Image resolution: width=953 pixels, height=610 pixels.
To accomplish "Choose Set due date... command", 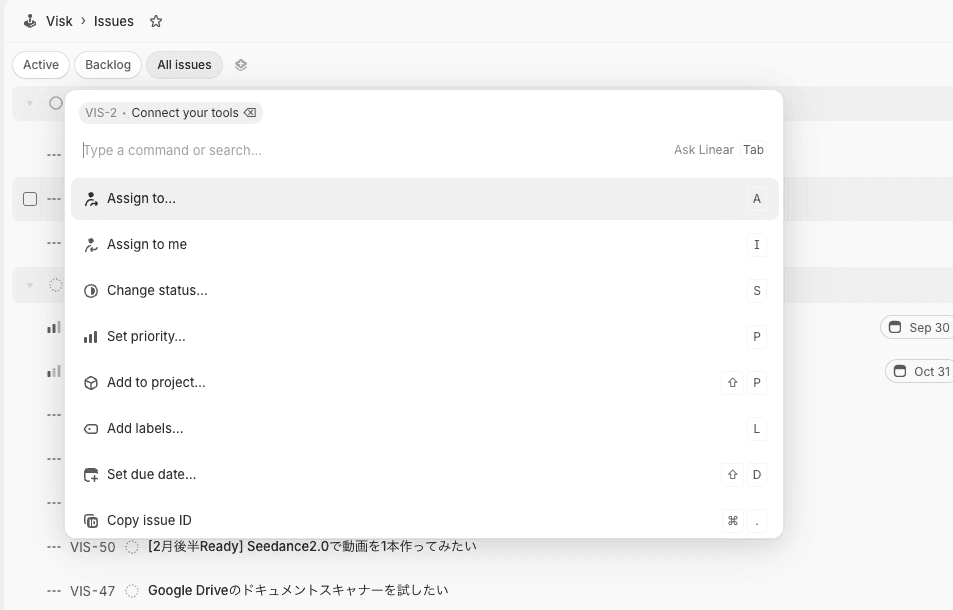I will (425, 475).
